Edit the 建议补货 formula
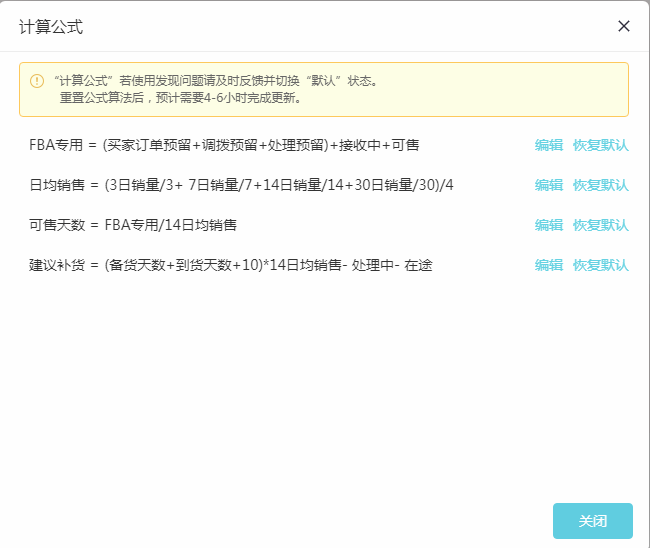Screen dimensions: 650x548 tap(548, 265)
